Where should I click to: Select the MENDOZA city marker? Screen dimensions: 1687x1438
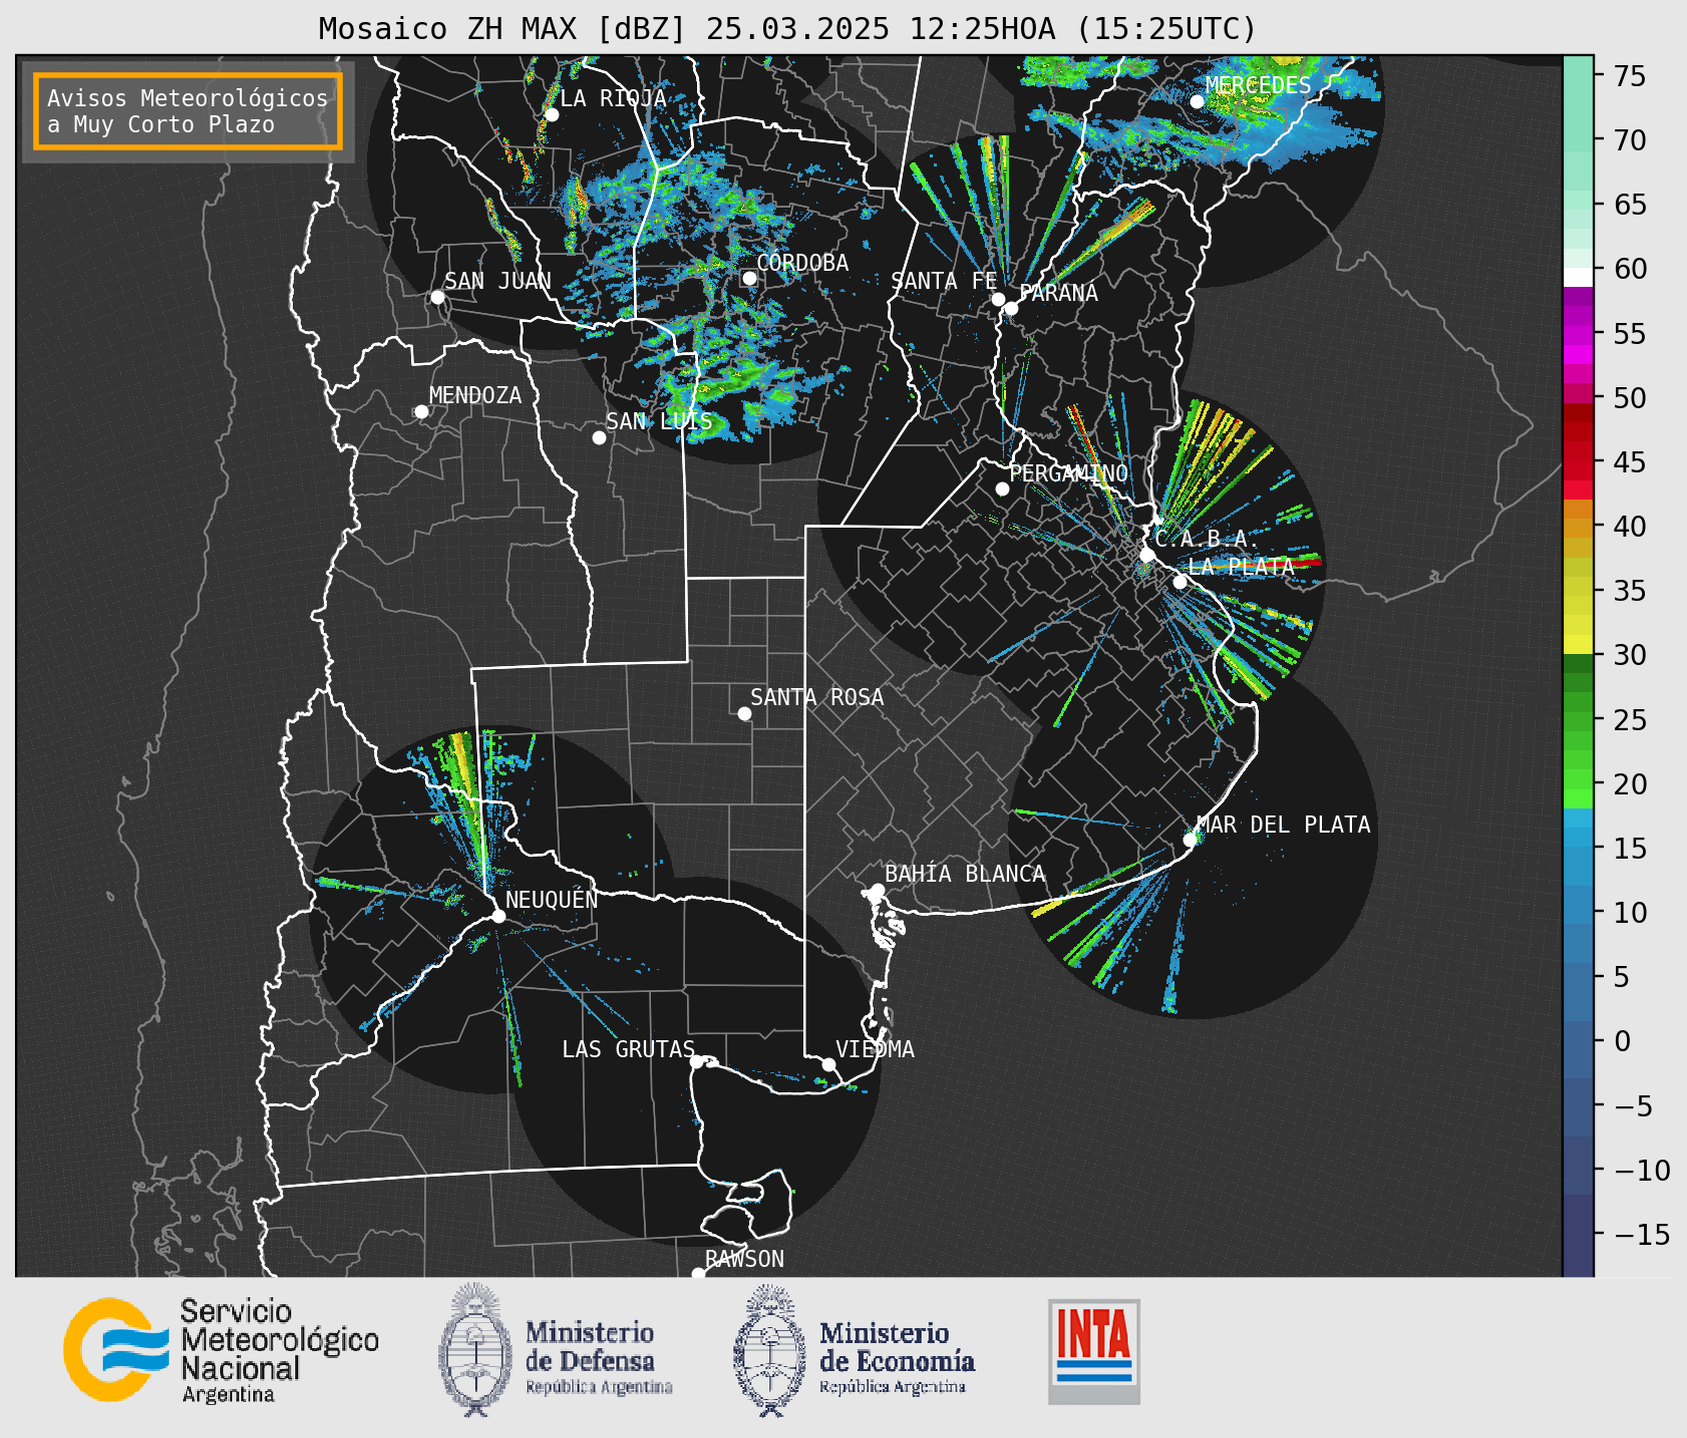(421, 412)
